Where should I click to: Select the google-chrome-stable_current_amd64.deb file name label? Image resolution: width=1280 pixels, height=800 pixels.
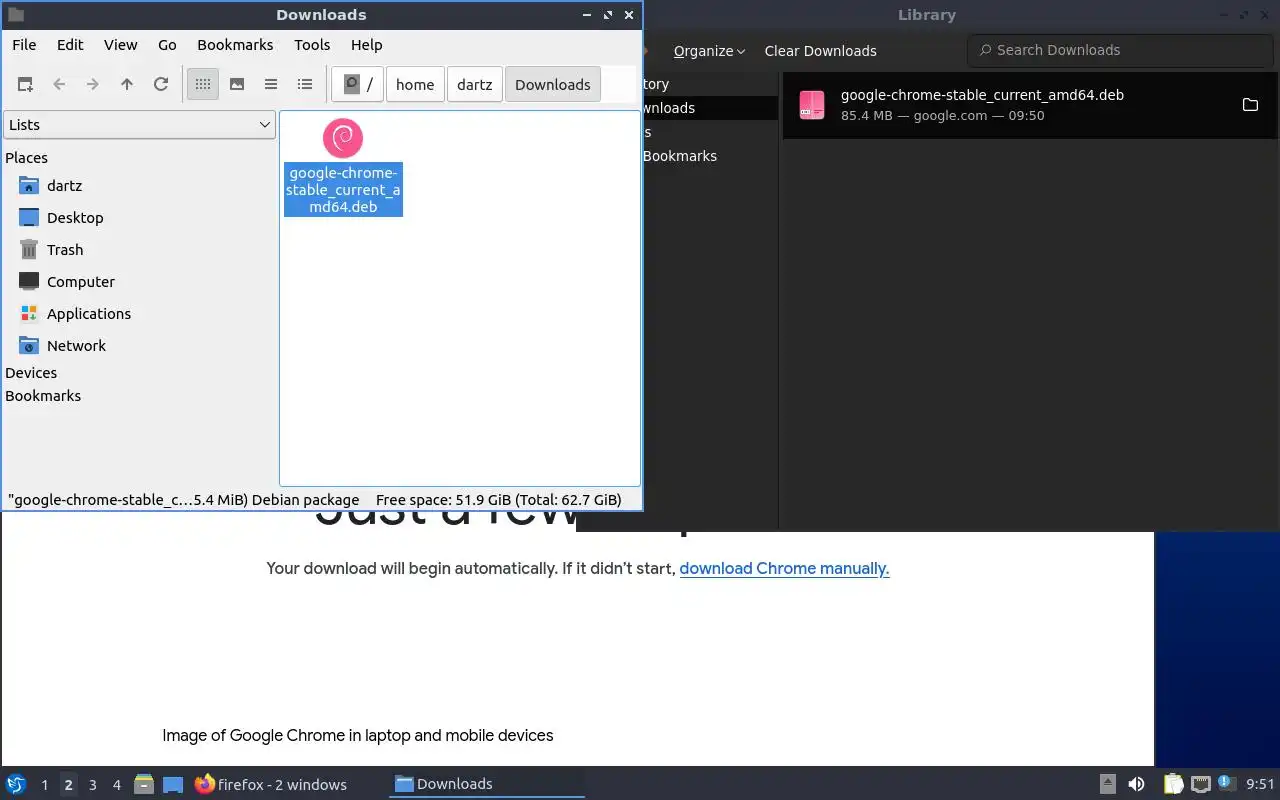click(x=343, y=190)
